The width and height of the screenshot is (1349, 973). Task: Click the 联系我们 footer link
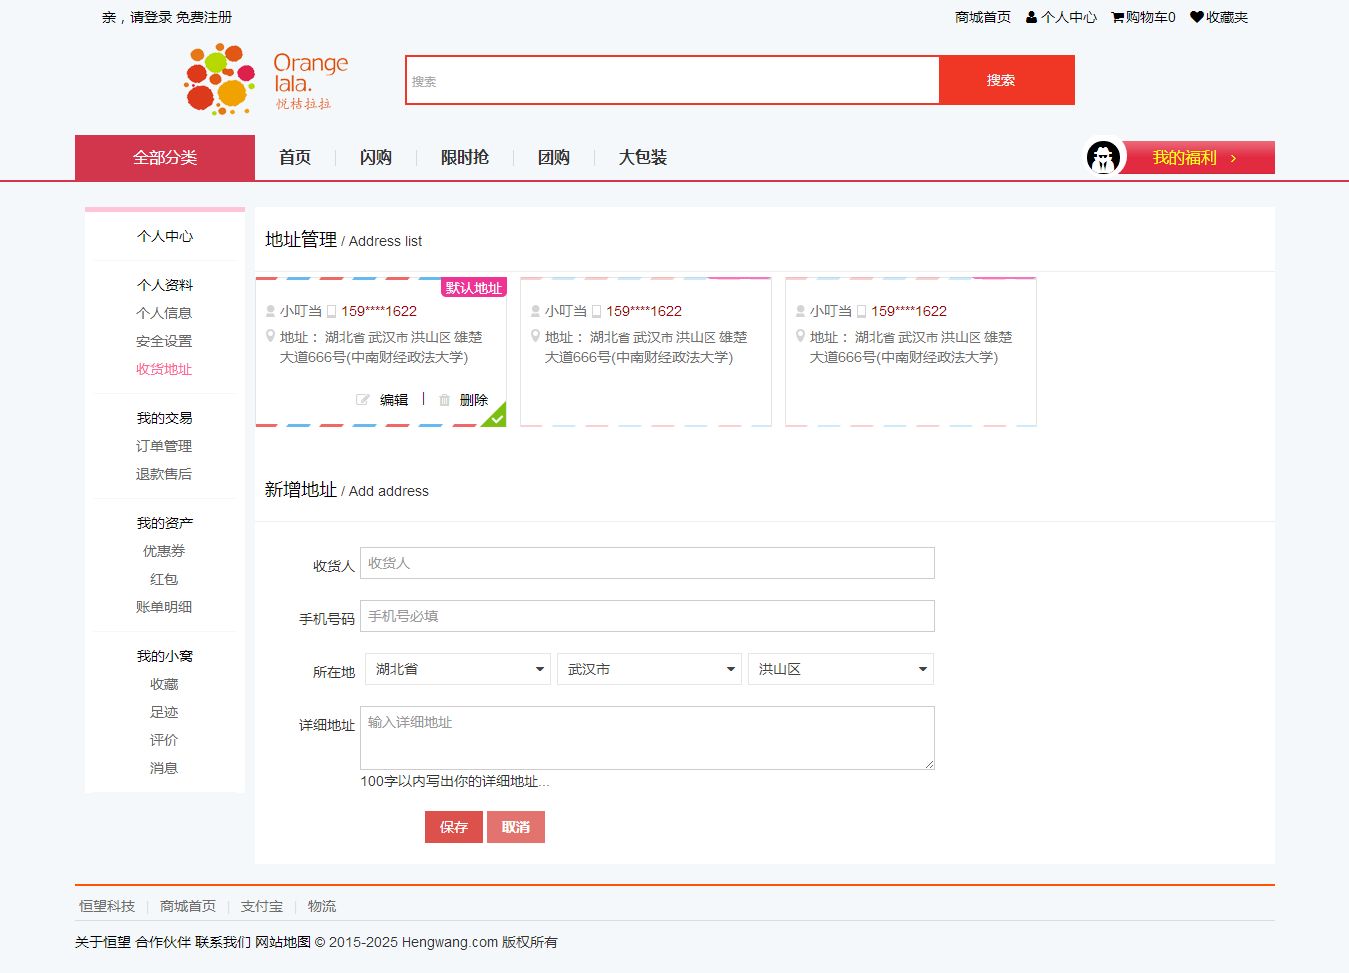(223, 942)
